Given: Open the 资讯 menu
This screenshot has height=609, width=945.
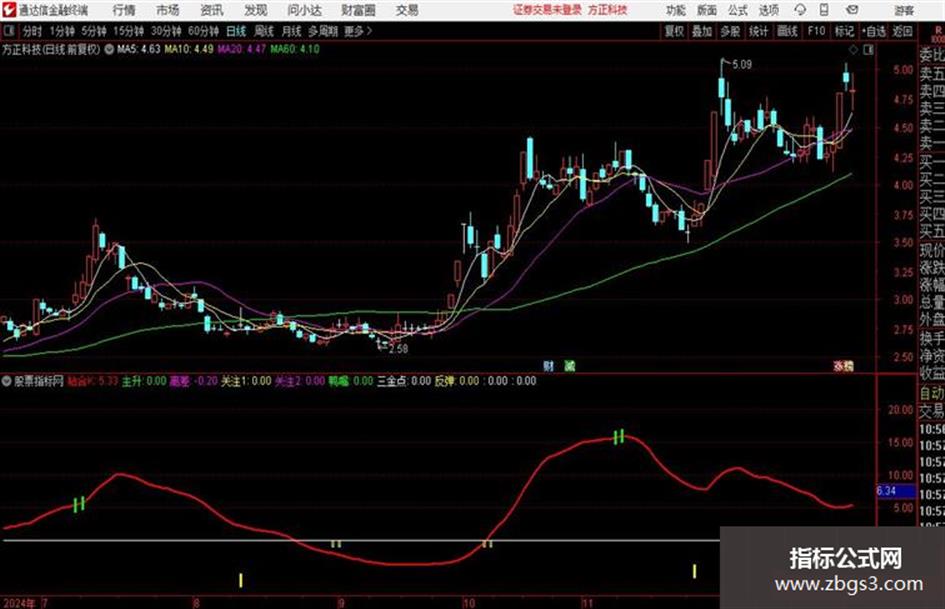Looking at the screenshot, I should (212, 10).
